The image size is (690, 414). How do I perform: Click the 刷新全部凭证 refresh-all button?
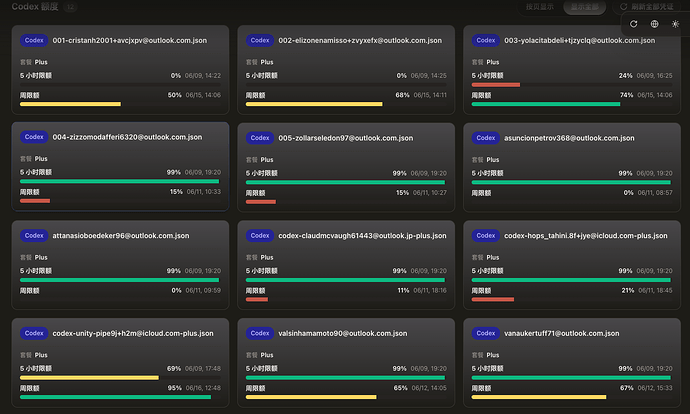[647, 7]
